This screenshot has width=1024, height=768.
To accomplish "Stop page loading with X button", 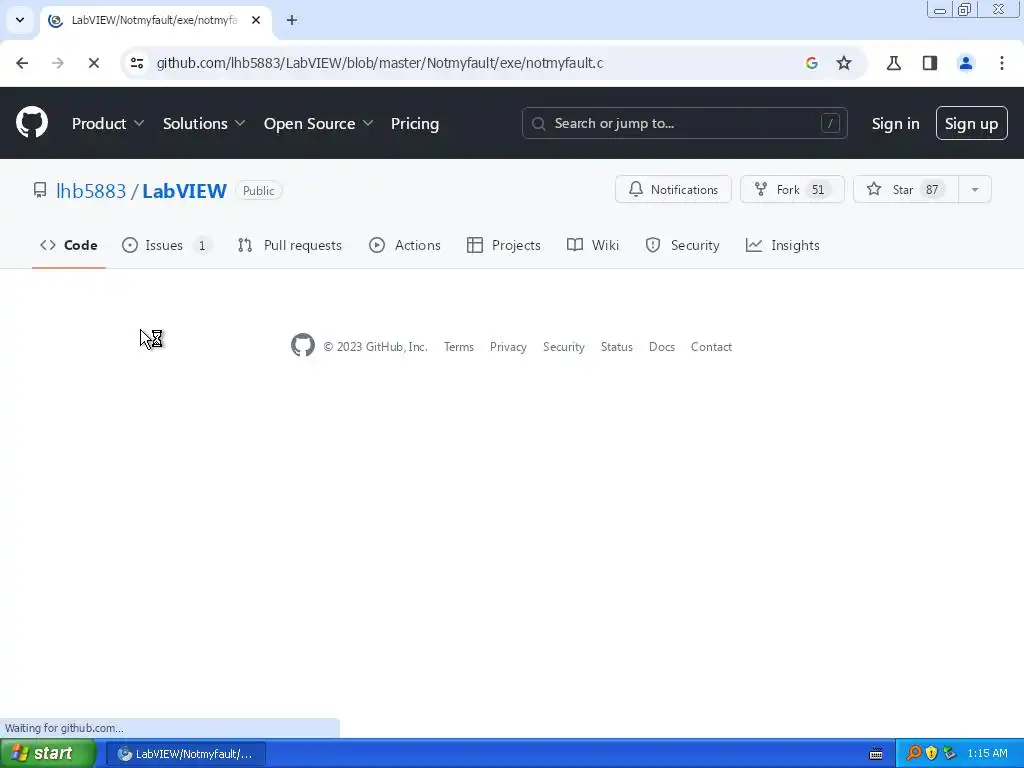I will coord(93,63).
